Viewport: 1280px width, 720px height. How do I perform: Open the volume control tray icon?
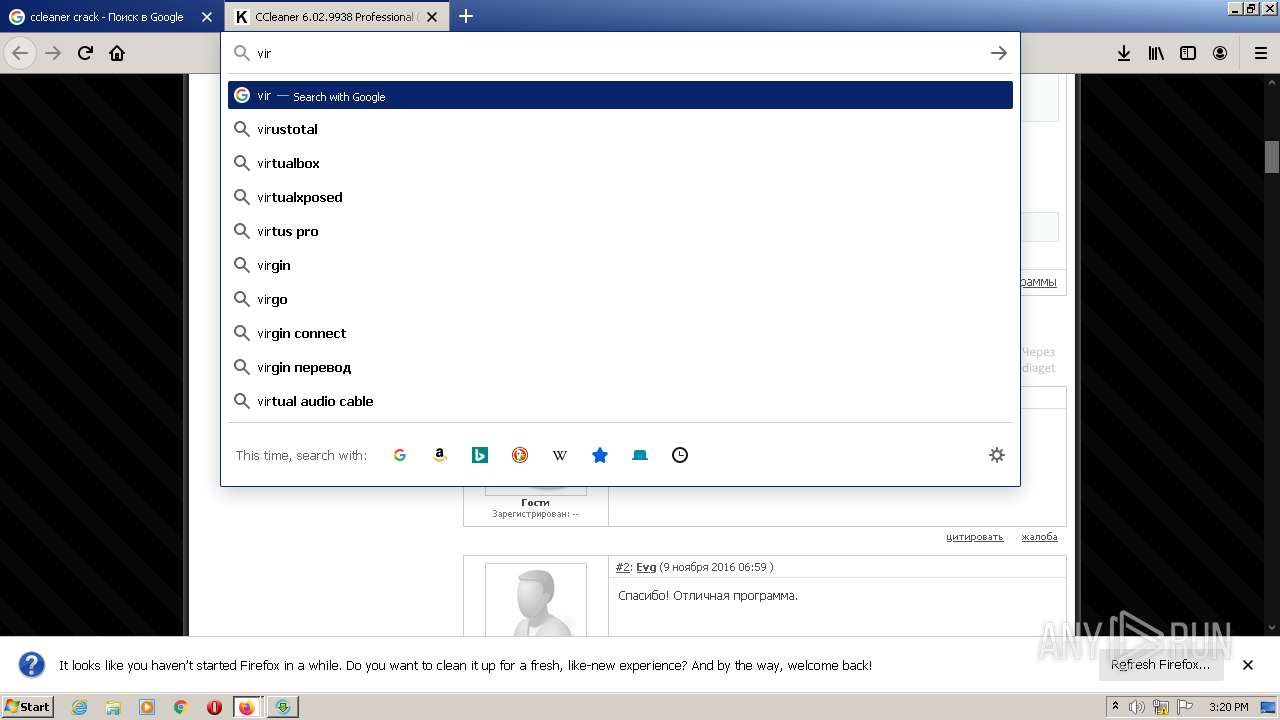1138,707
